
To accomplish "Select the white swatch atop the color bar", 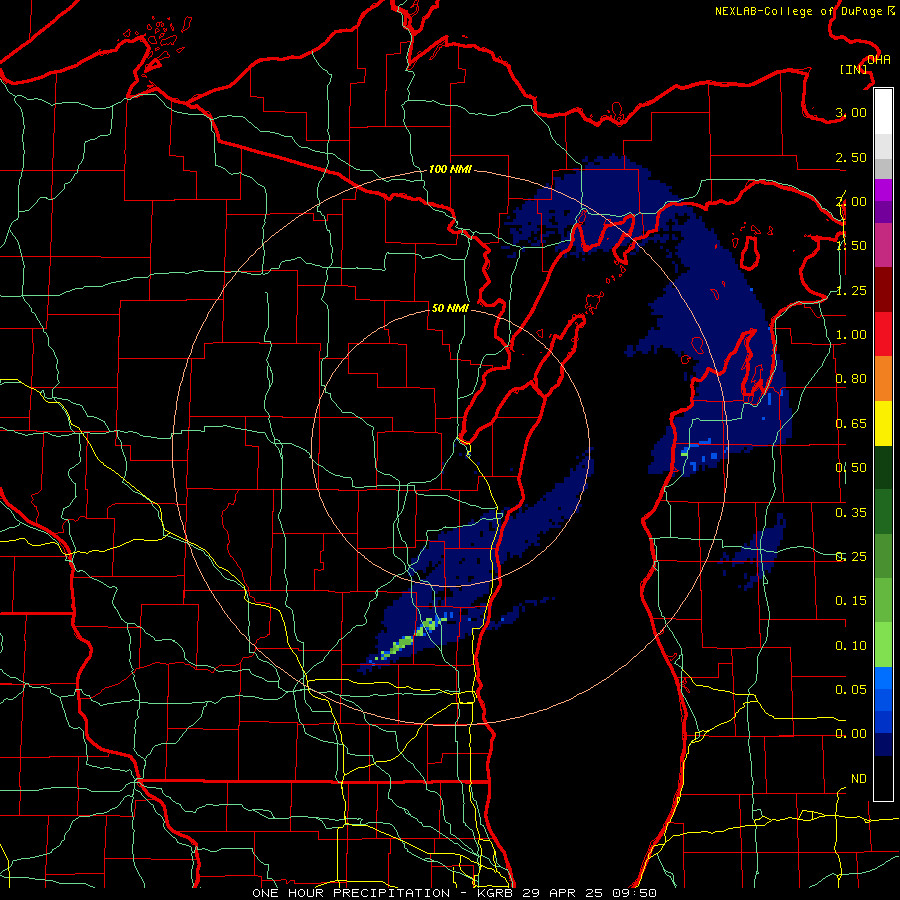I will [x=883, y=111].
